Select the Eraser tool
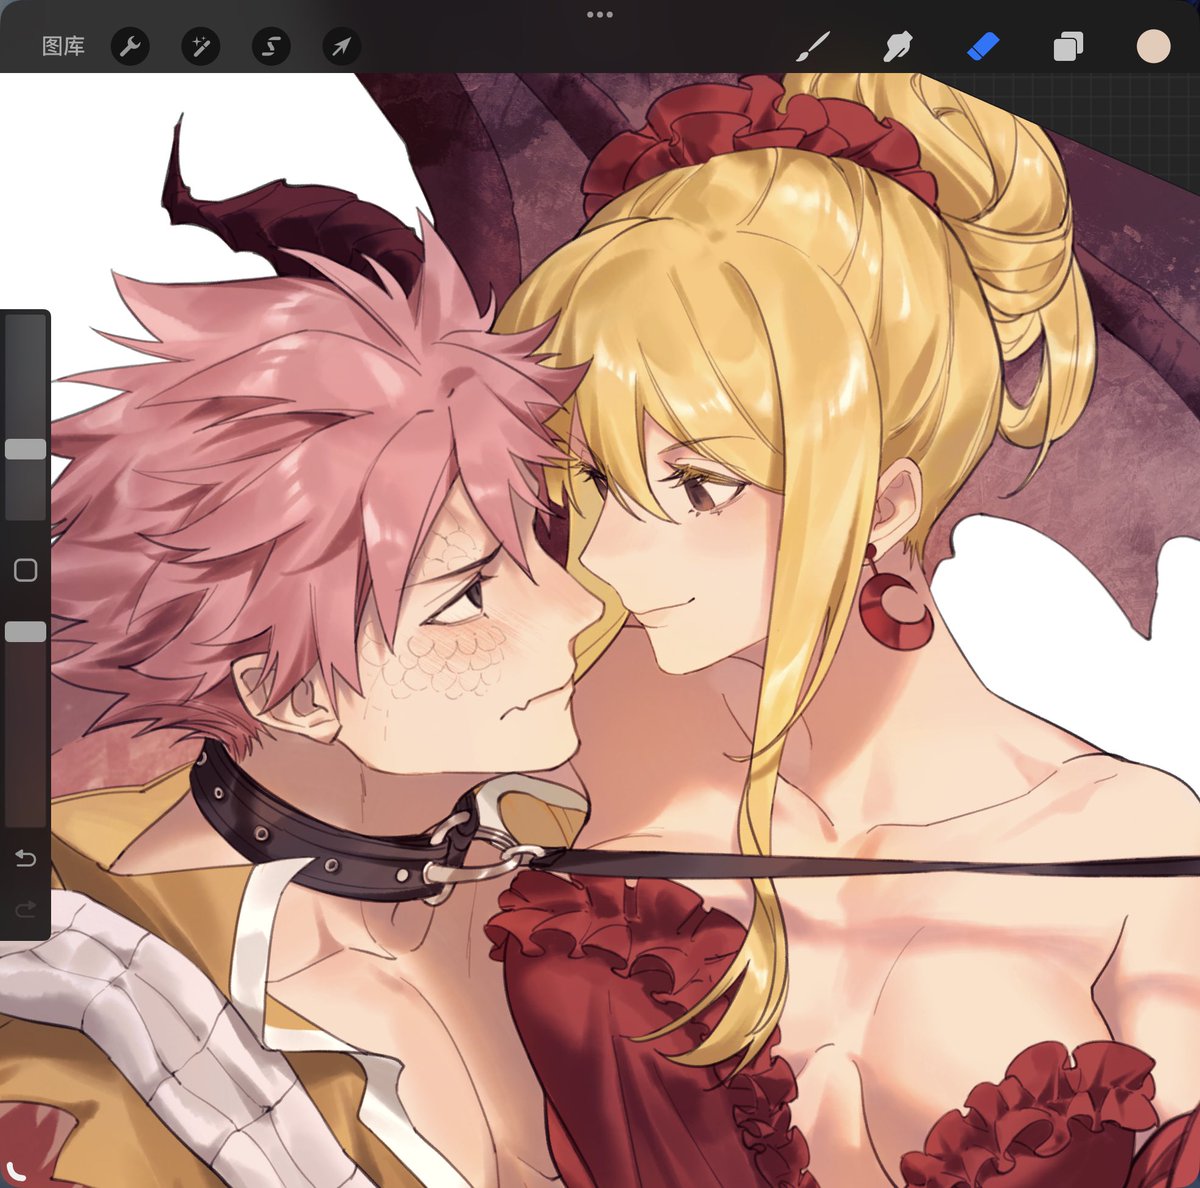 (983, 46)
